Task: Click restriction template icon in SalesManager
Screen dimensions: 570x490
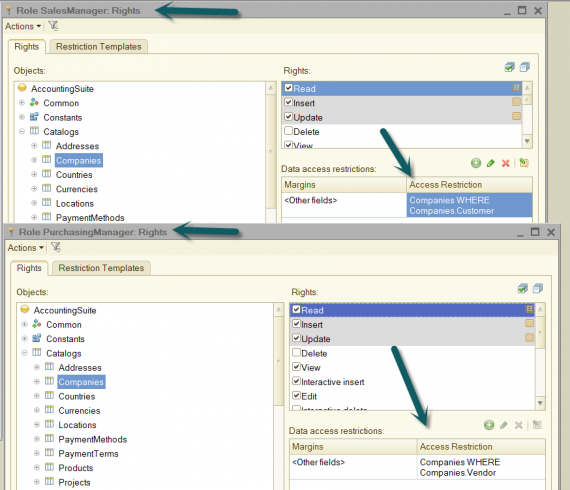Action: point(524,163)
